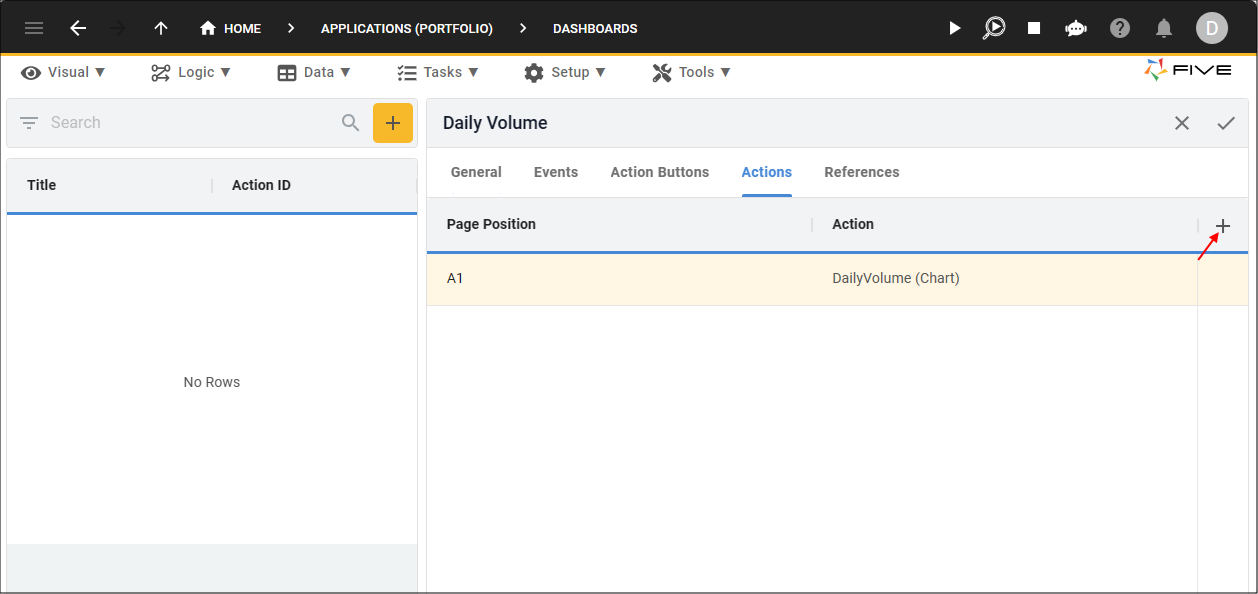Open the chatbot assistant icon
The image size is (1258, 594).
tap(1076, 28)
